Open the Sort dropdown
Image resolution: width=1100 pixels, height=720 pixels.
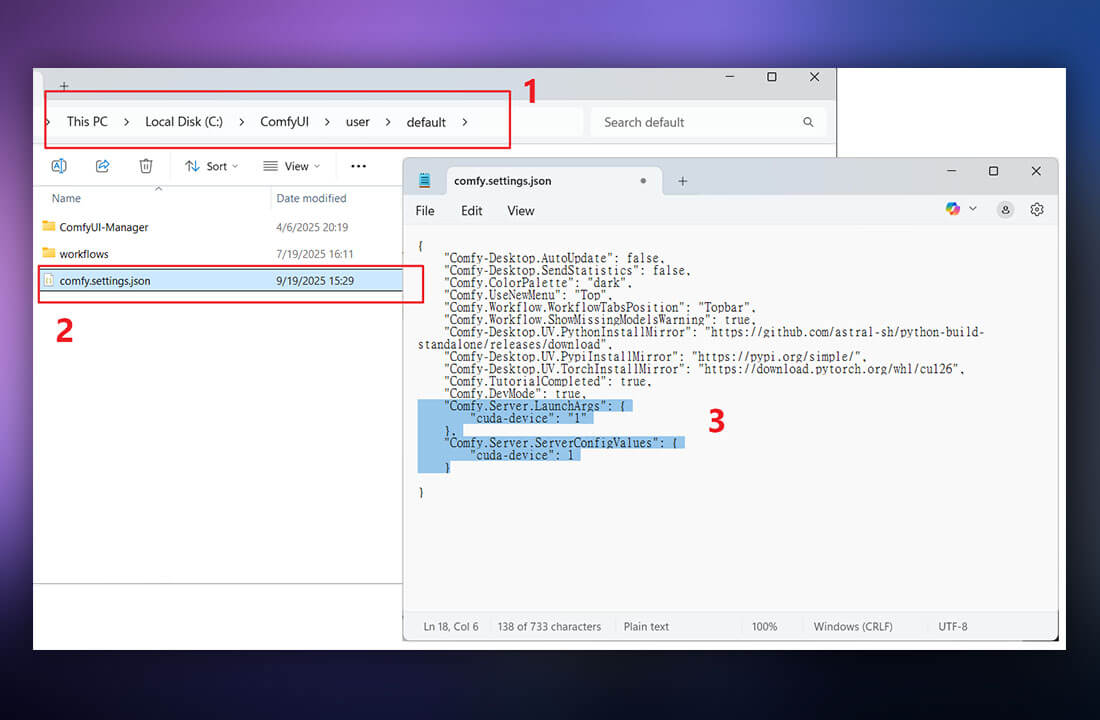pyautogui.click(x=212, y=166)
